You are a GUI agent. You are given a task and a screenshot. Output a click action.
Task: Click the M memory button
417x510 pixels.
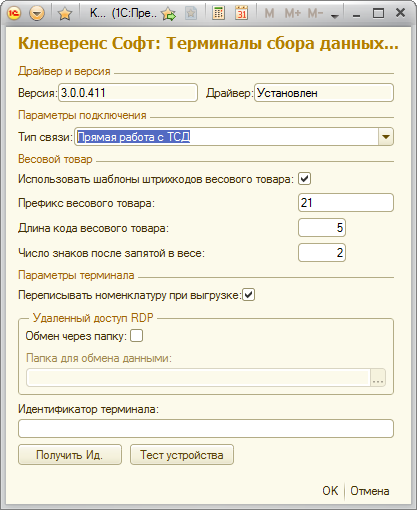(x=269, y=13)
